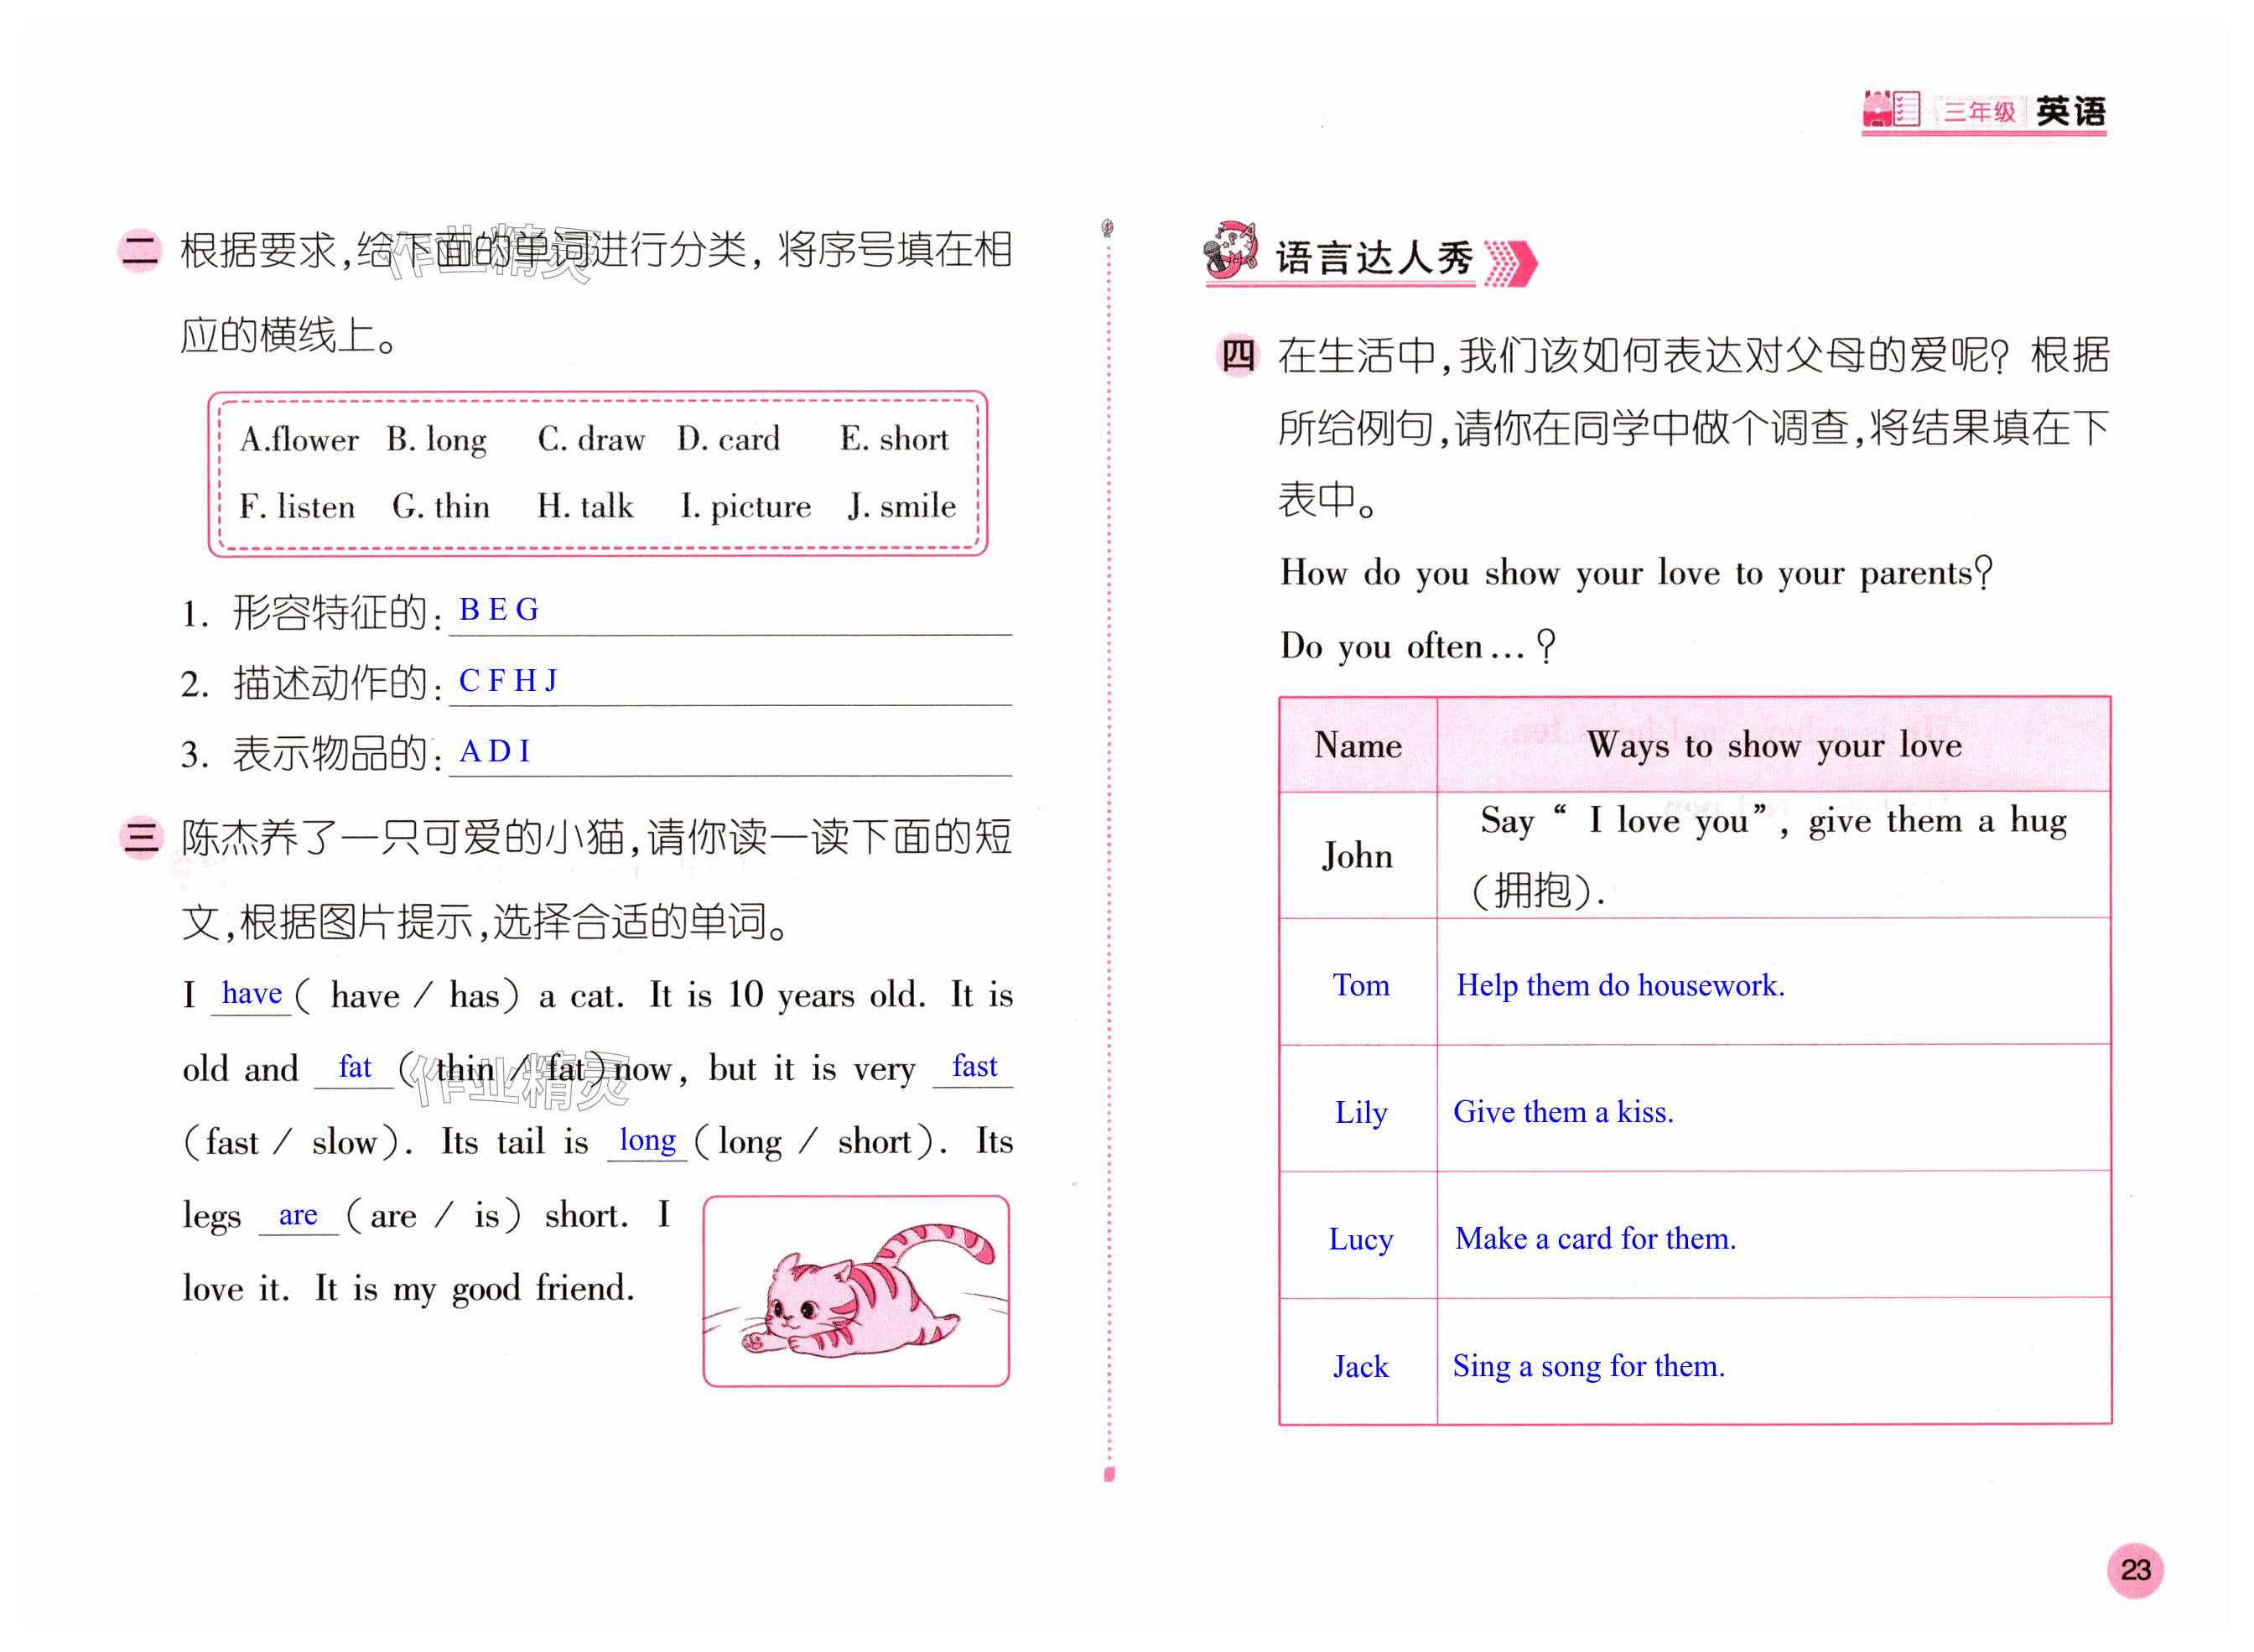Click the page number 23 badge

2134,1569
